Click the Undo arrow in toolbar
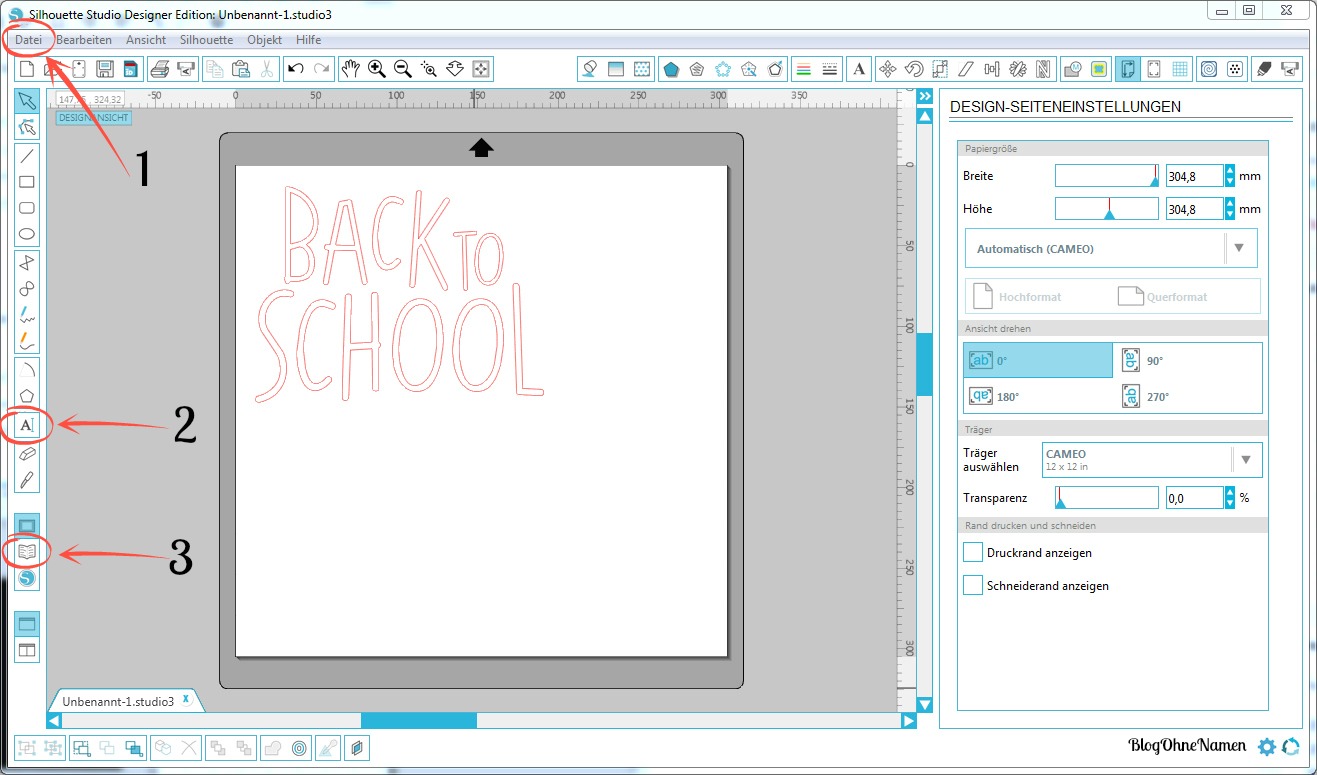The height and width of the screenshot is (775, 1317). point(295,69)
